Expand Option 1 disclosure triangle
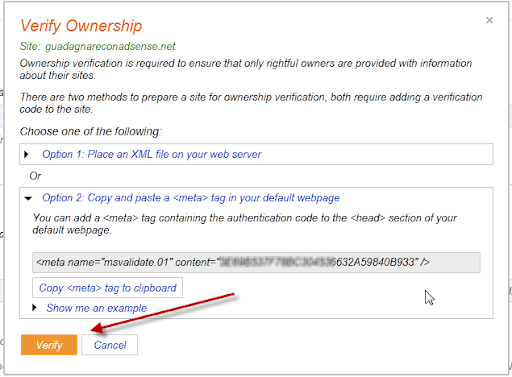 tap(26, 154)
